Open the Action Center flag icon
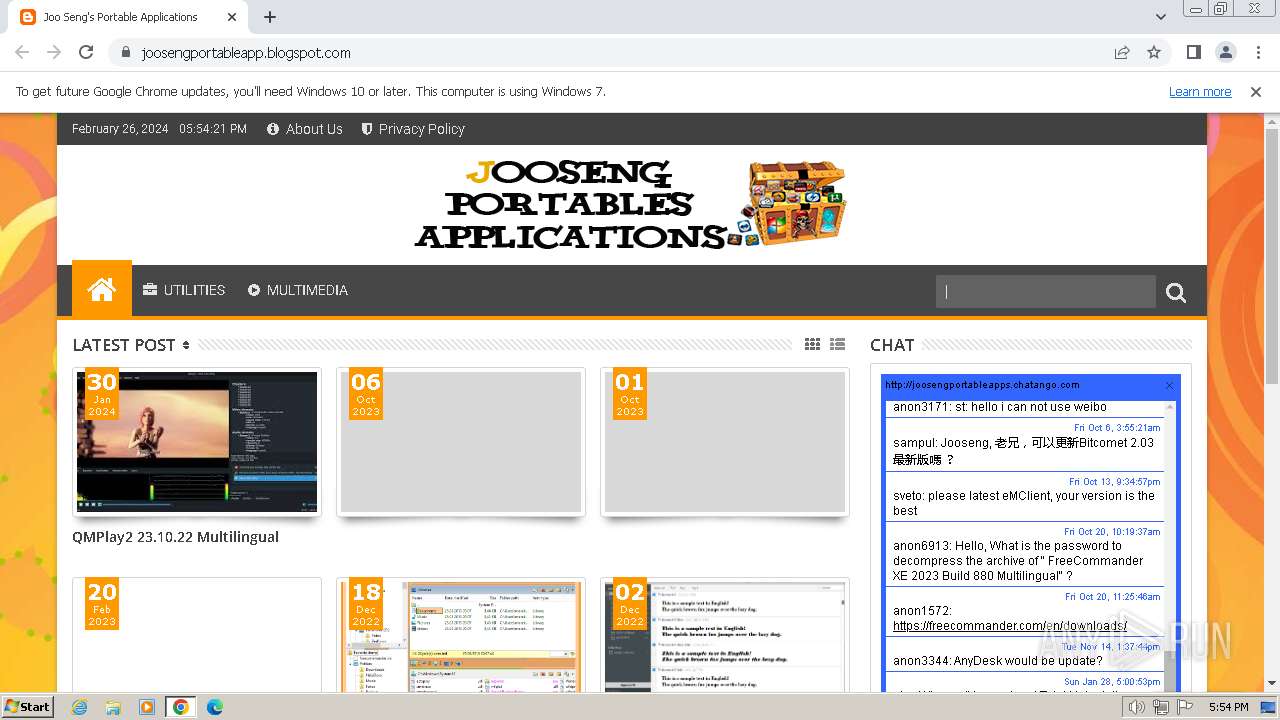Image resolution: width=1280 pixels, height=720 pixels. tap(1184, 707)
